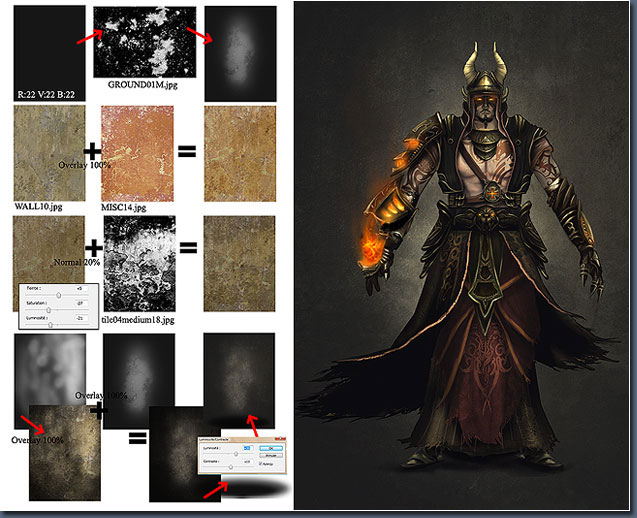The width and height of the screenshot is (637, 518).
Task: Click the Luminosité slider handle
Action: point(236,453)
